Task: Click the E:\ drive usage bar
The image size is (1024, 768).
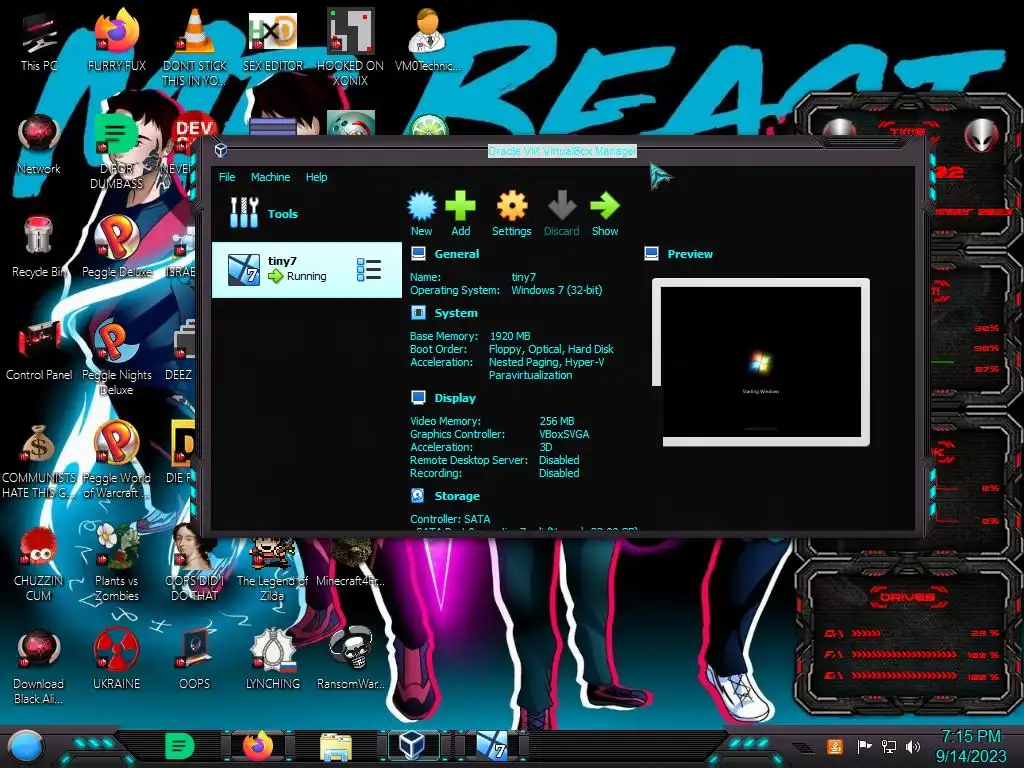Action: pyautogui.click(x=911, y=676)
